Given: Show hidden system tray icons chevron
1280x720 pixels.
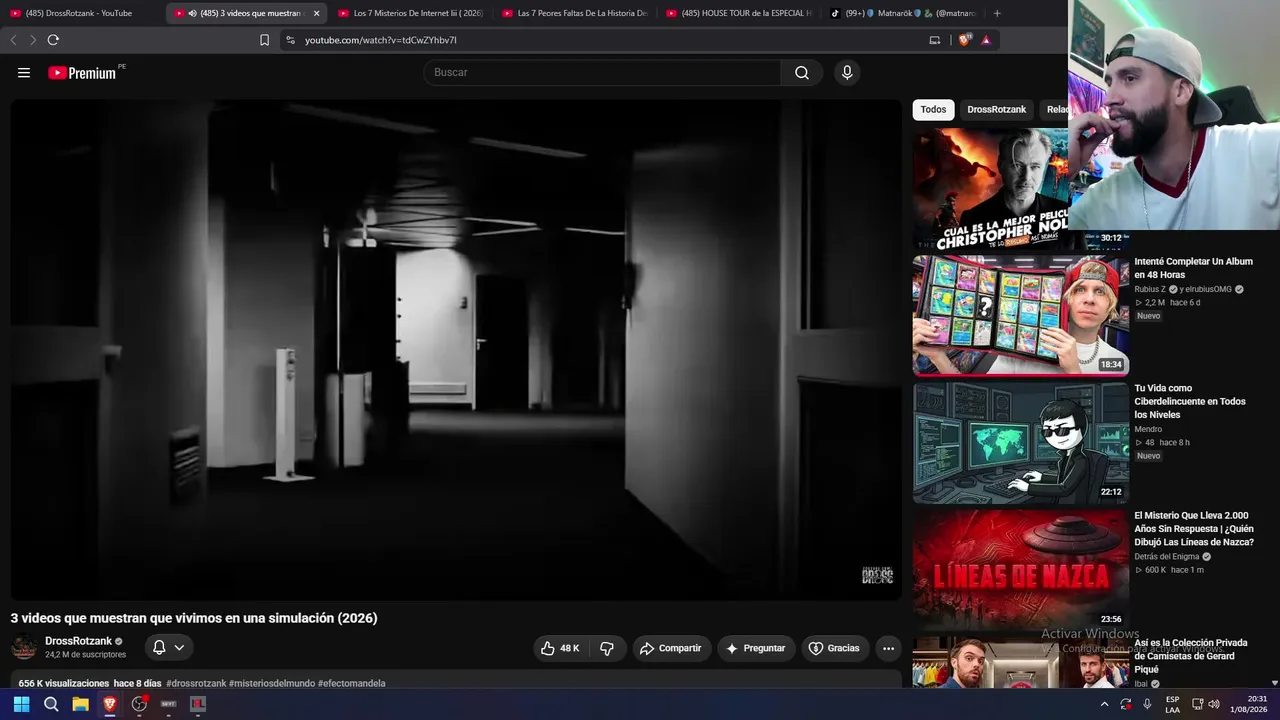Looking at the screenshot, I should (1104, 704).
